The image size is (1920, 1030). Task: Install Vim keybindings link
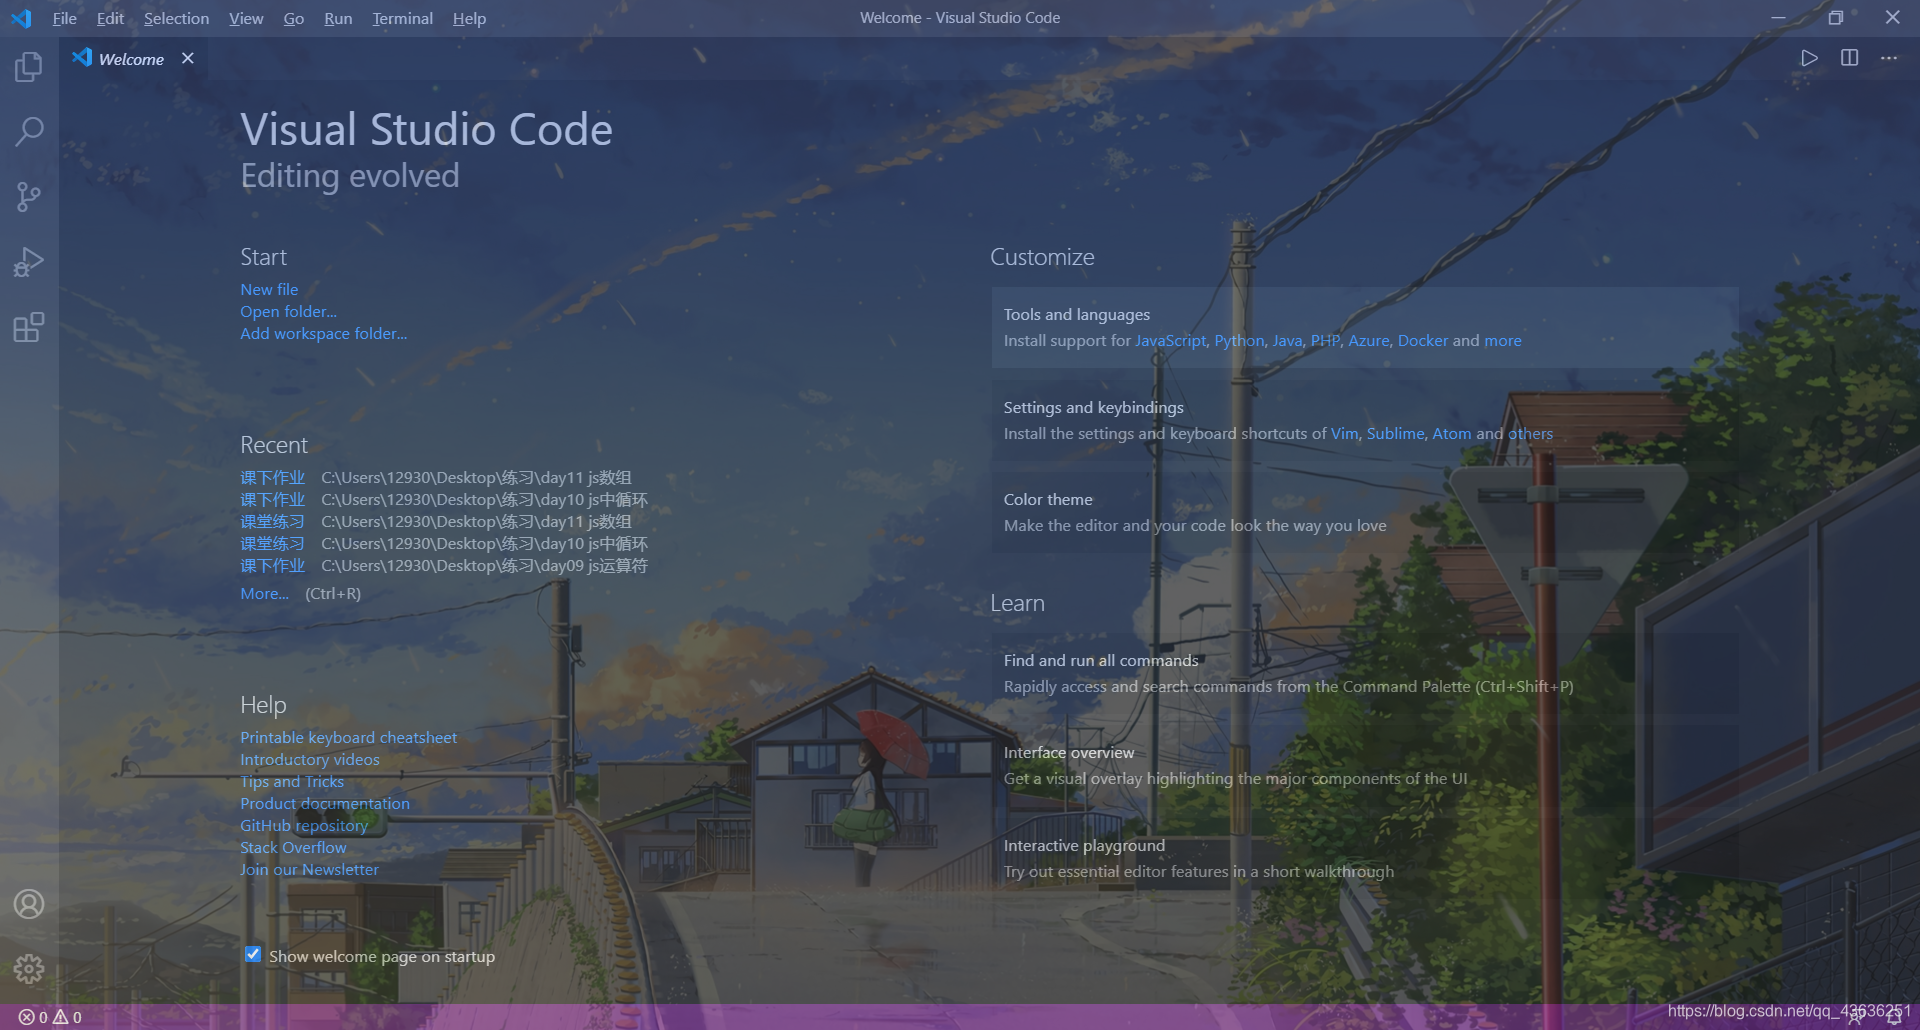1344,433
